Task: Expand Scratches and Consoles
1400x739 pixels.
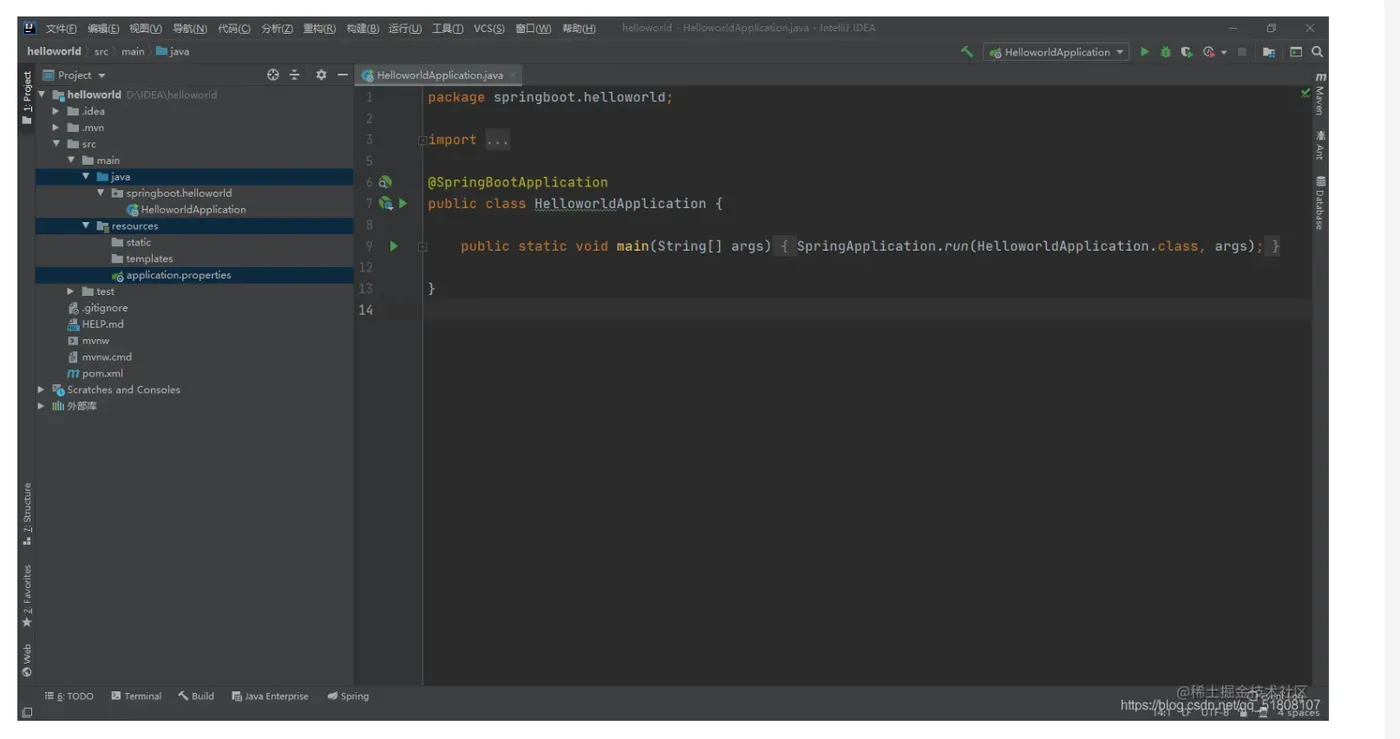Action: [x=41, y=390]
